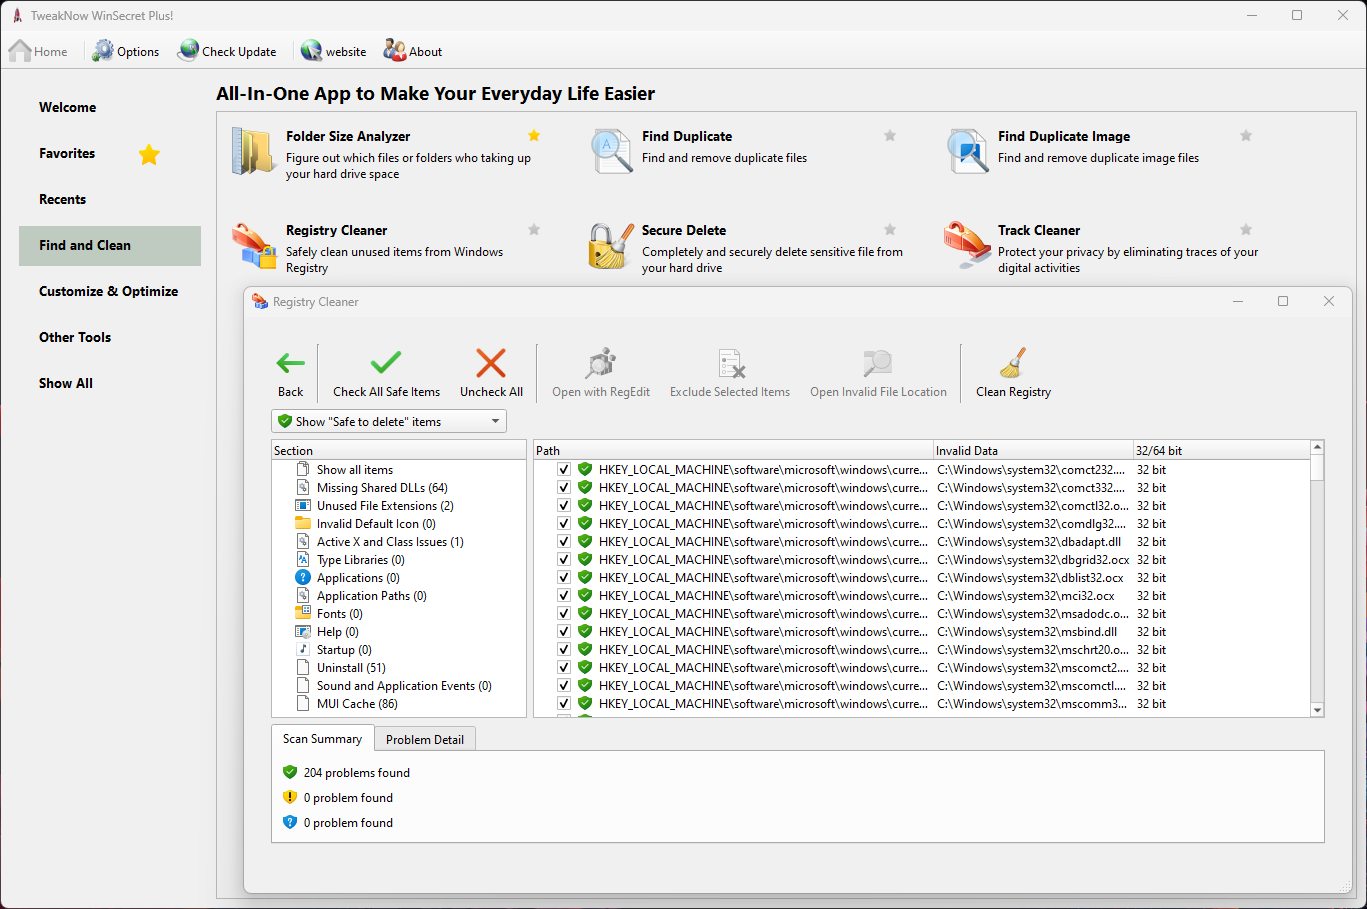Select the Uninstall (51) section

[x=351, y=668]
